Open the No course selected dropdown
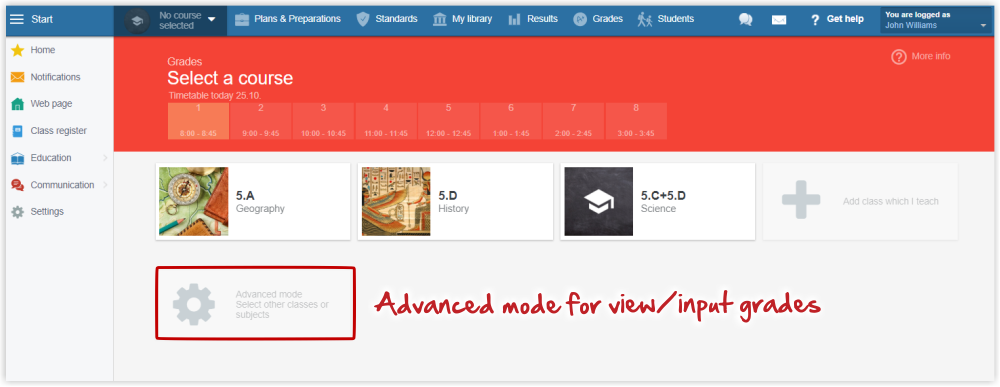Viewport: 1000px width, 387px height. coord(171,20)
